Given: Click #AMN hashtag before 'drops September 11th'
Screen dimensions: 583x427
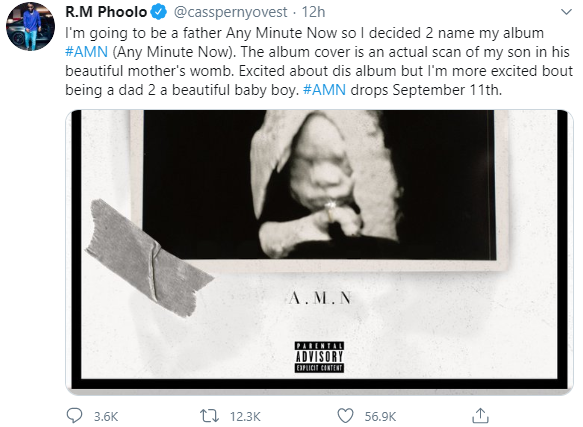Looking at the screenshot, I should click(324, 90).
